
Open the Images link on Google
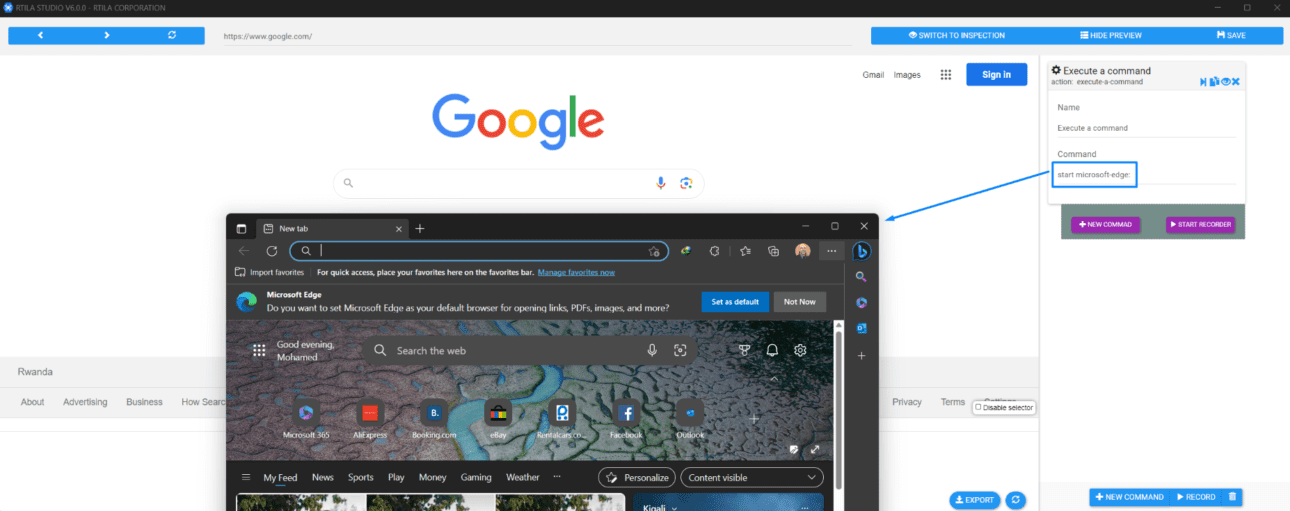[x=907, y=75]
